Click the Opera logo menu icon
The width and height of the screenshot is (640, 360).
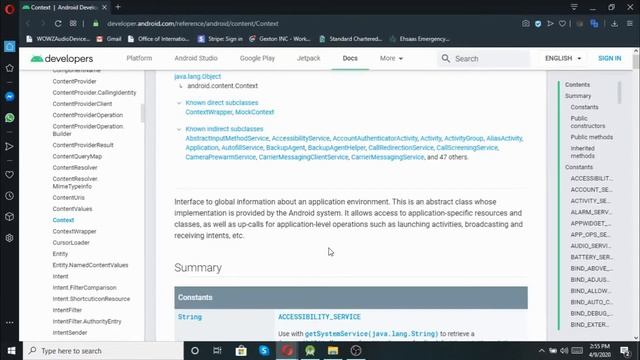tap(9, 9)
